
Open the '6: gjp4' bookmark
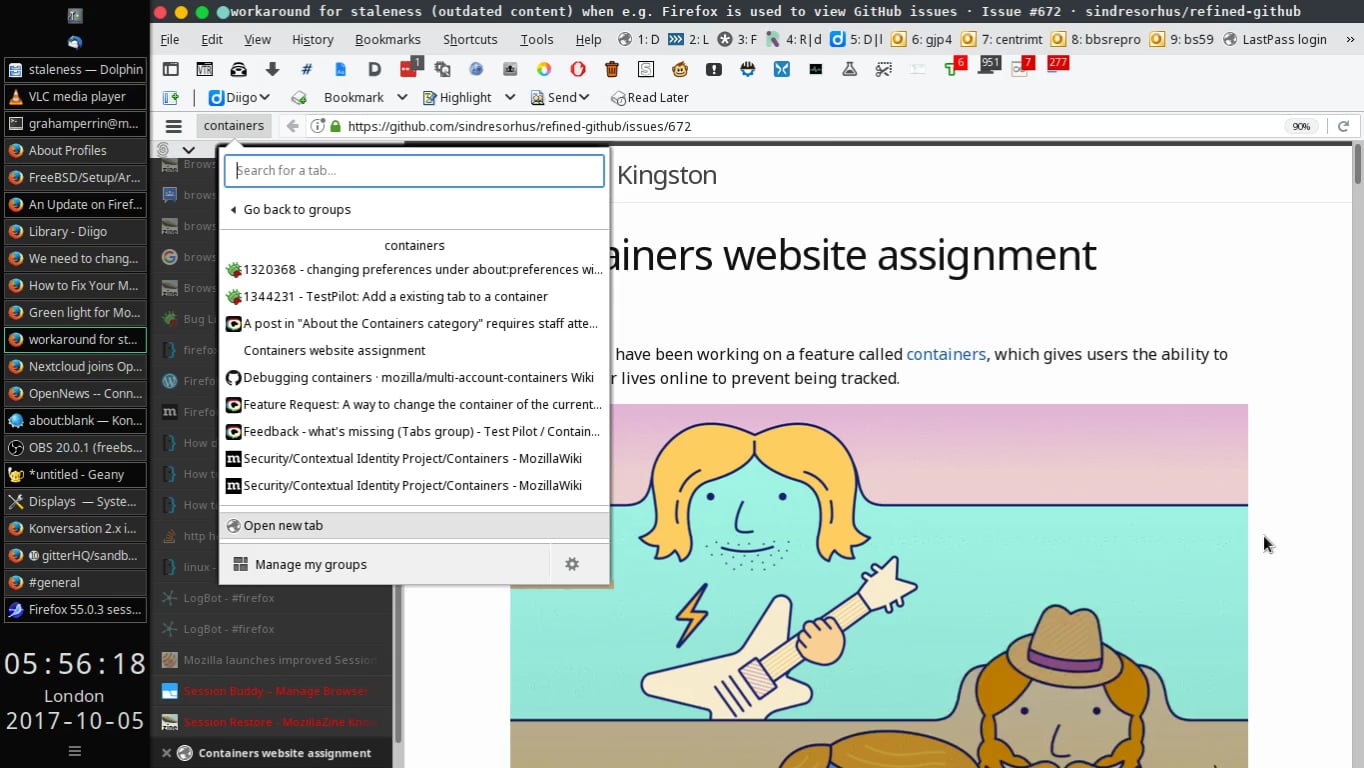click(922, 39)
